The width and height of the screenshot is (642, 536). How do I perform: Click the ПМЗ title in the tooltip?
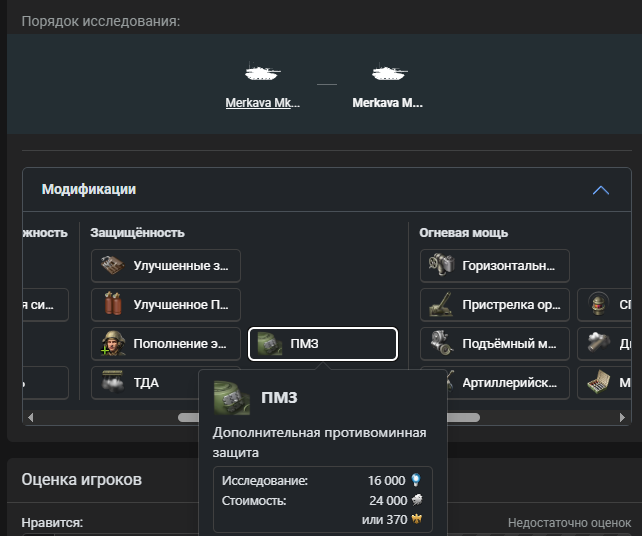(x=279, y=397)
